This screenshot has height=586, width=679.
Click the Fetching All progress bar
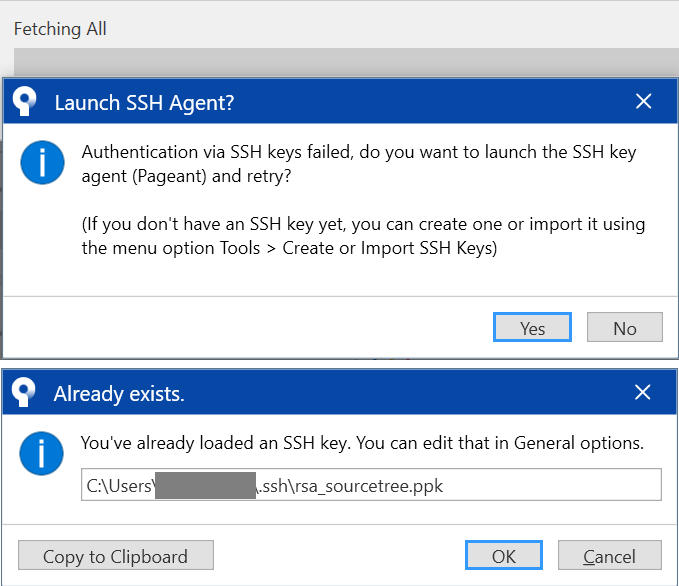(x=346, y=62)
